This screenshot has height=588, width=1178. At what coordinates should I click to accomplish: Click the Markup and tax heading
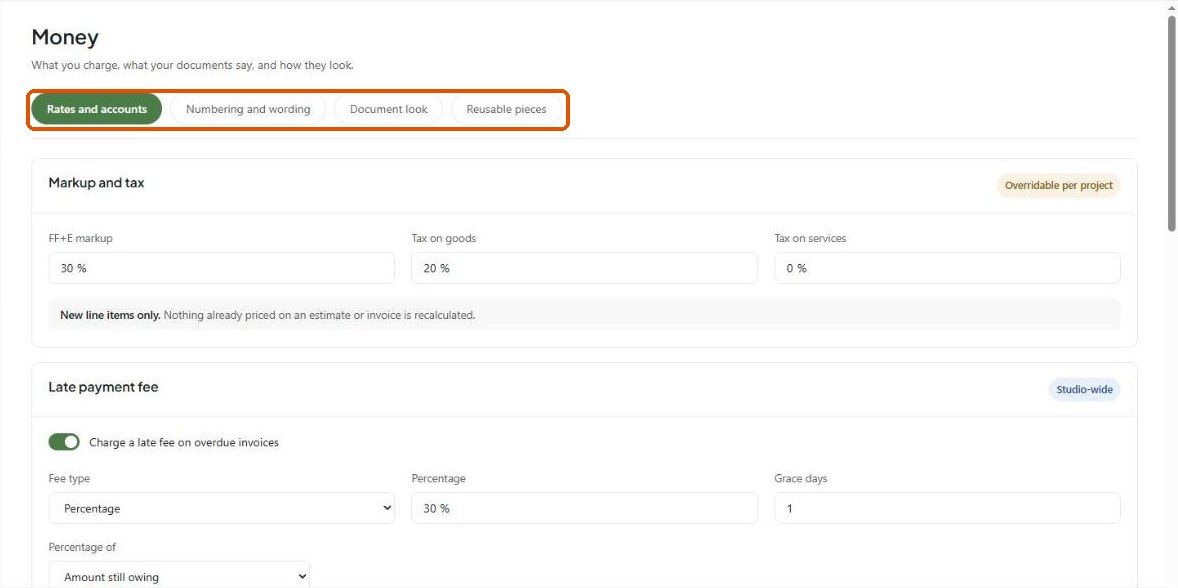(96, 182)
